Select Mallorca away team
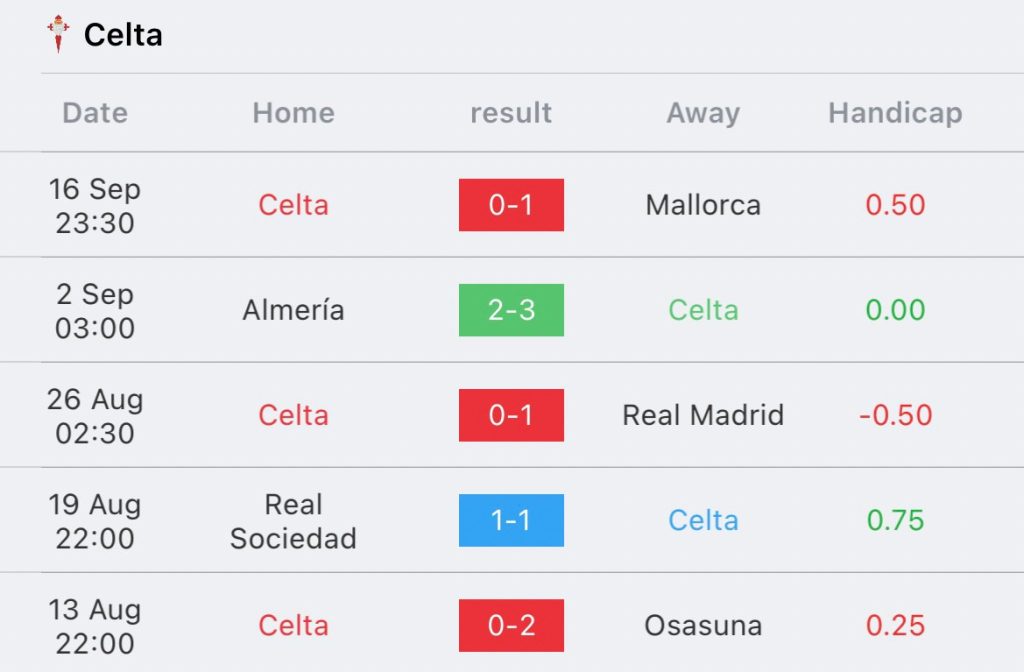This screenshot has width=1024, height=672. tap(703, 205)
